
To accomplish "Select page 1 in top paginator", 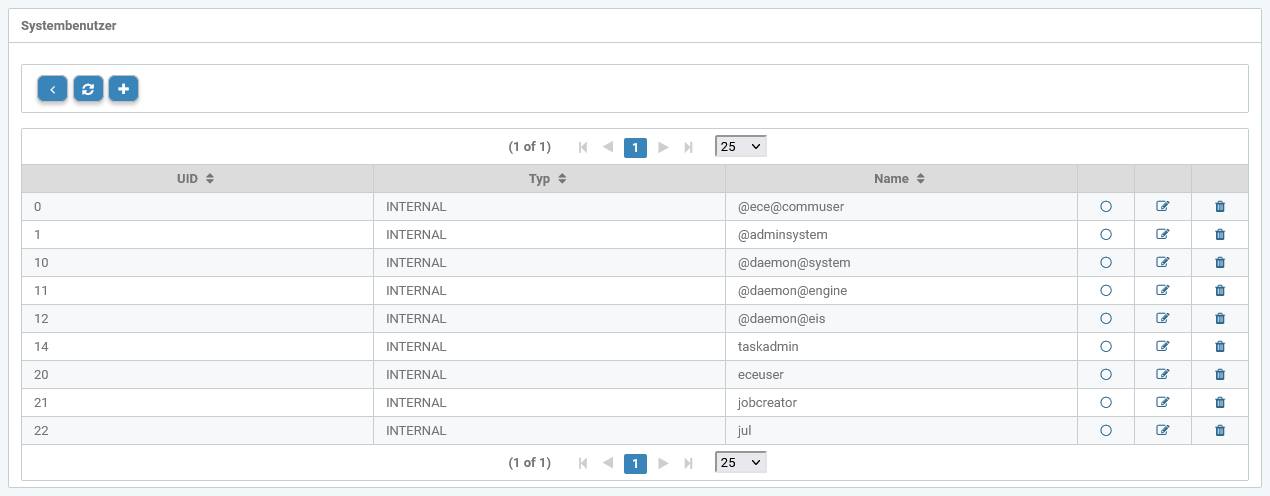I will coord(635,147).
